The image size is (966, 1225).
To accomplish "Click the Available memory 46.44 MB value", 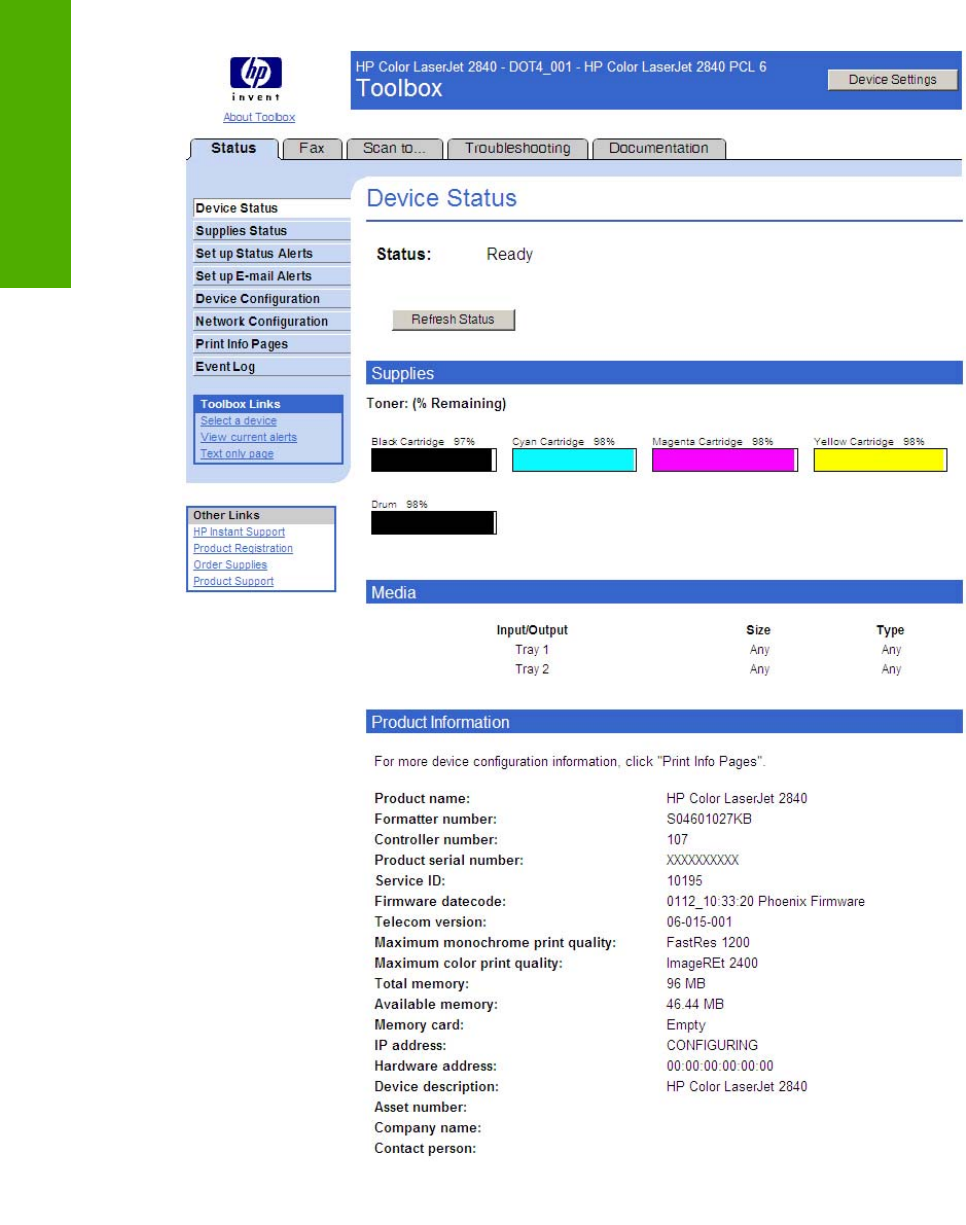I will coord(695,1005).
